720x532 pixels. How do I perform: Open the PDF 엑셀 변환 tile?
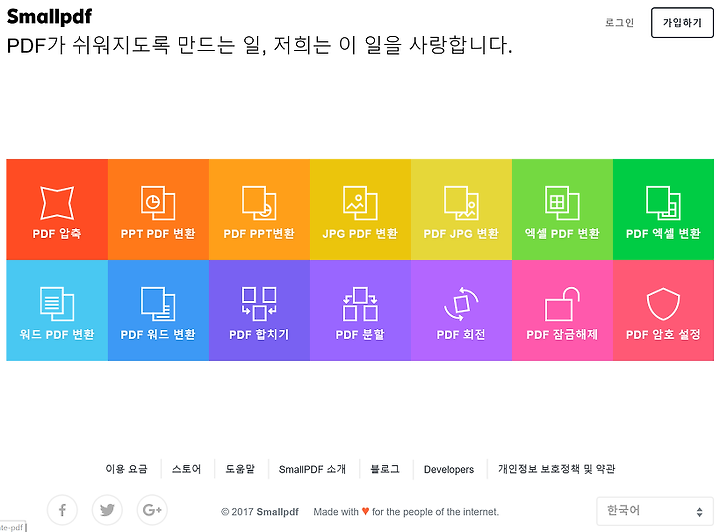coord(664,209)
